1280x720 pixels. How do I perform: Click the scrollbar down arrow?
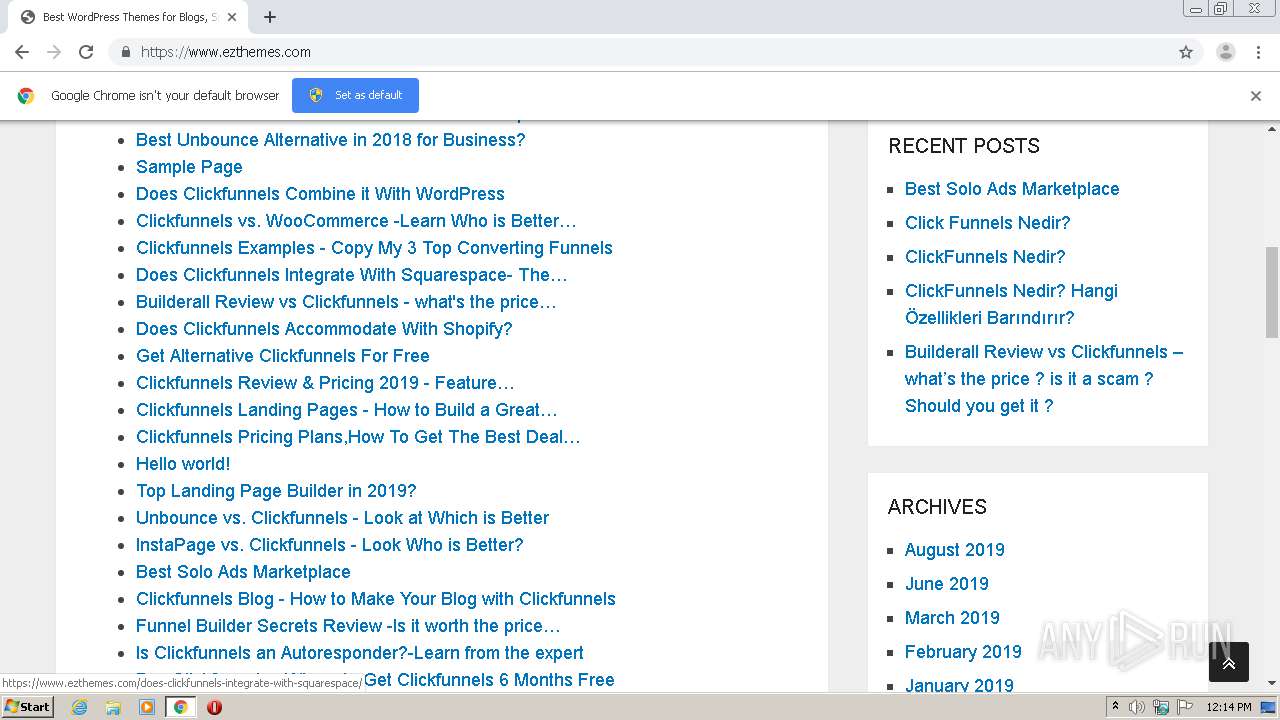pyautogui.click(x=1272, y=683)
